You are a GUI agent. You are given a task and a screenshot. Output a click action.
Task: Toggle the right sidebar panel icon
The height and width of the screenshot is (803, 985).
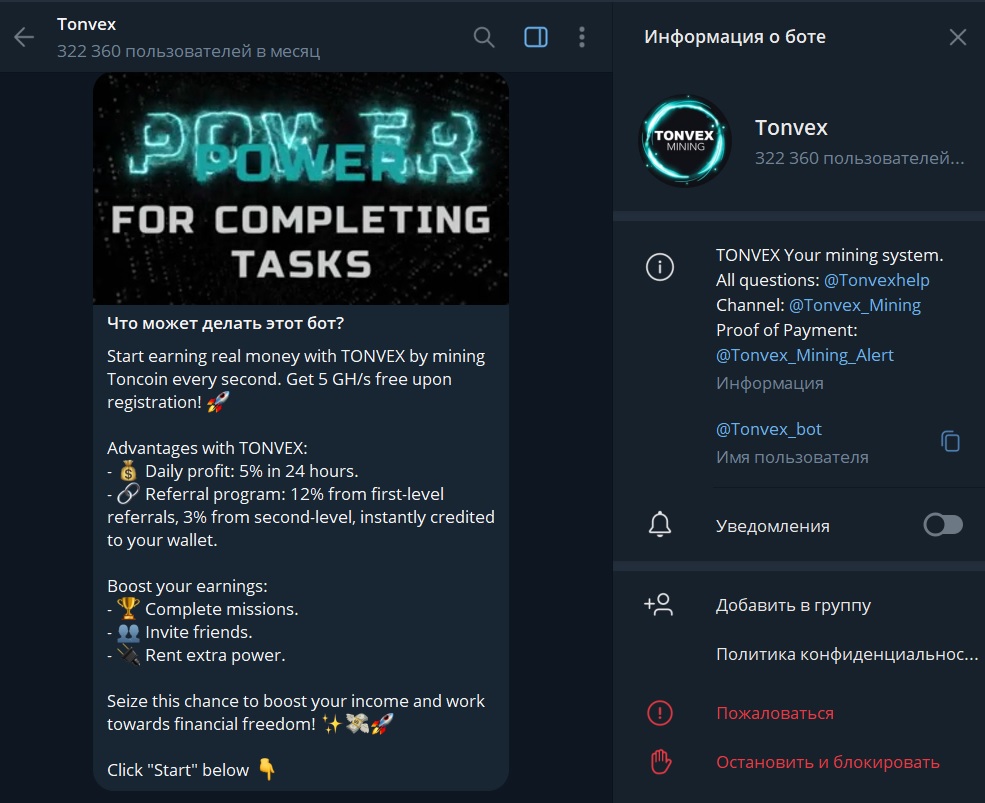(536, 37)
